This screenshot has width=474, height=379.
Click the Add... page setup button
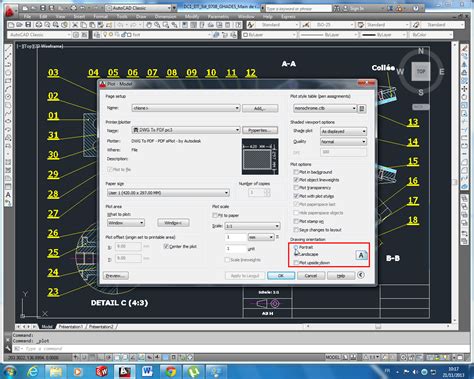tap(260, 108)
